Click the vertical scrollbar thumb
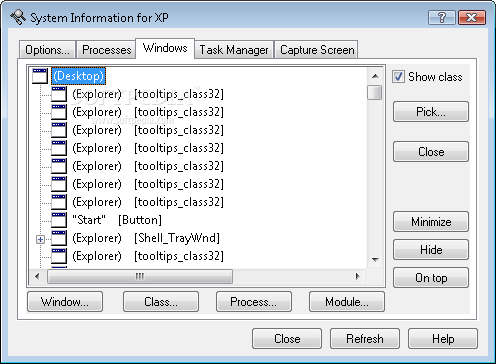The width and height of the screenshot is (496, 364). [x=375, y=92]
